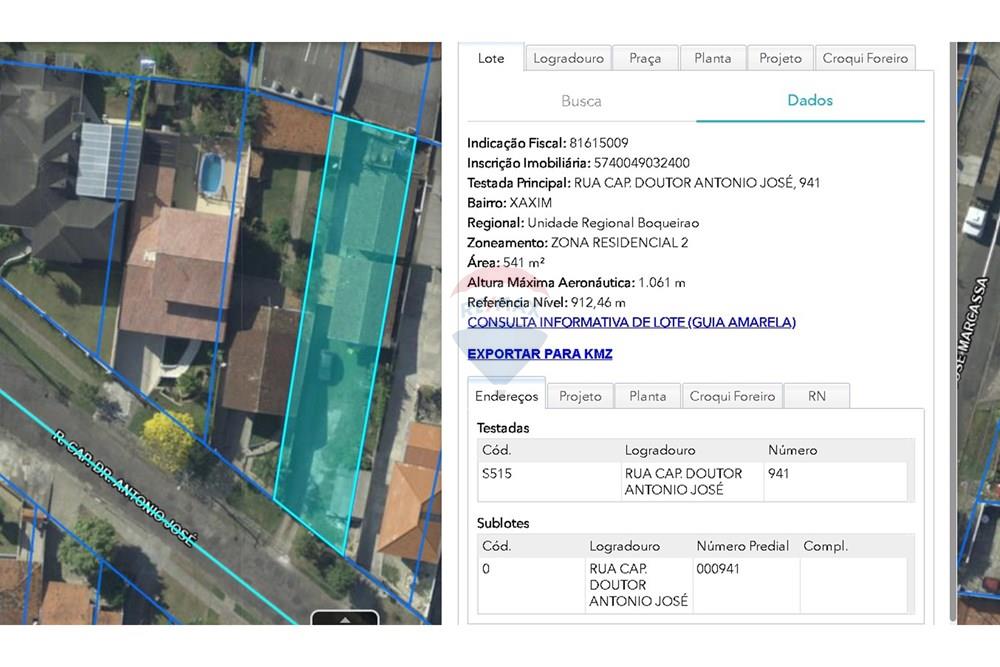Expand the panel arrow below the map
Viewport: 1000px width, 667px height.
point(345,619)
